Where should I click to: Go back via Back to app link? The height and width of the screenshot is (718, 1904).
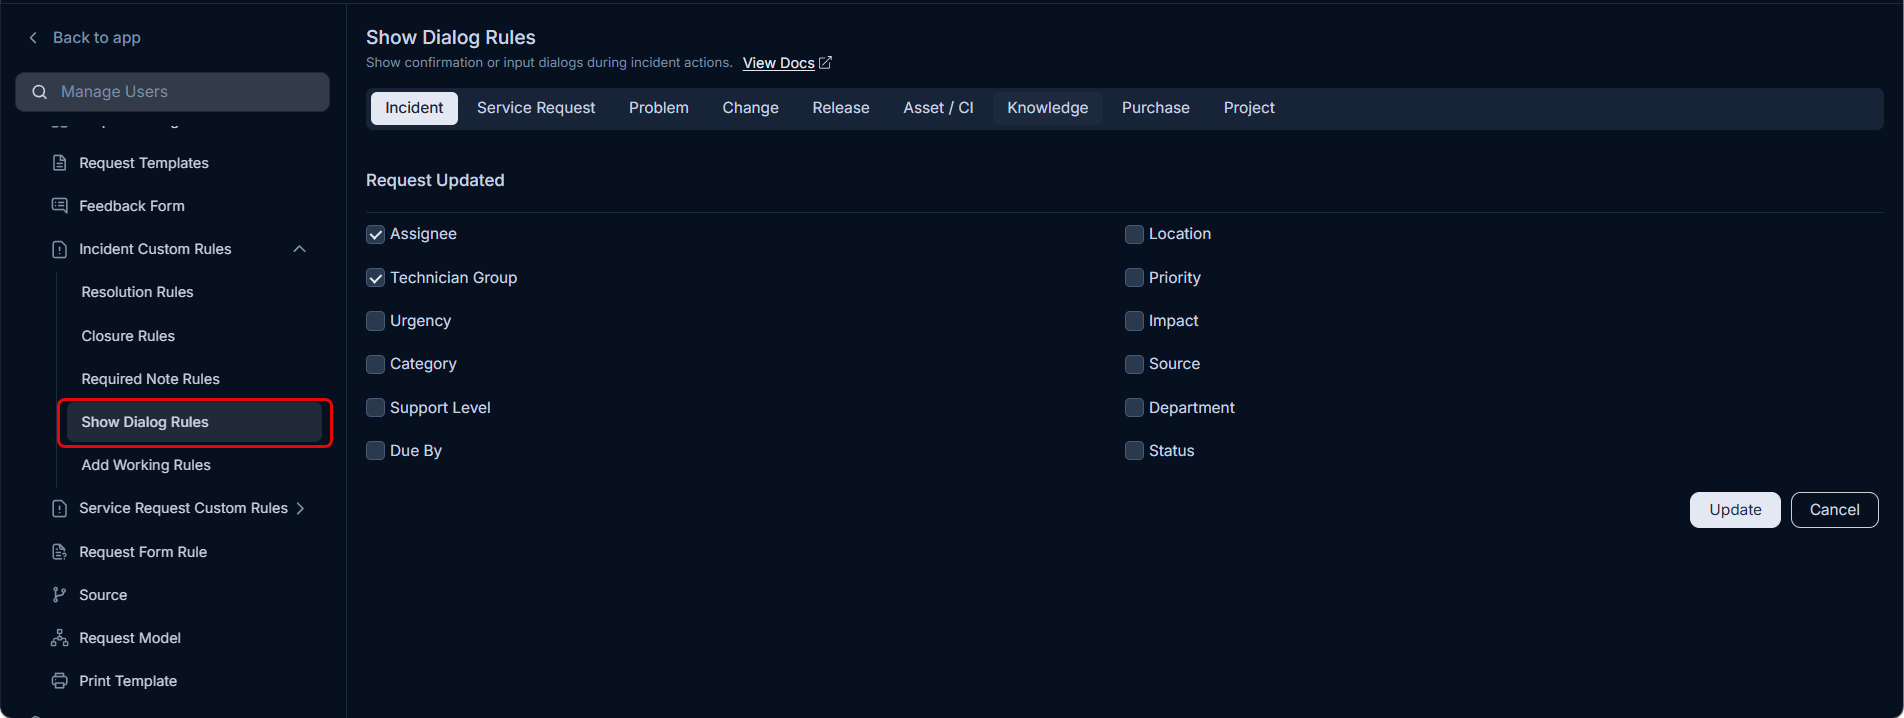click(x=97, y=37)
